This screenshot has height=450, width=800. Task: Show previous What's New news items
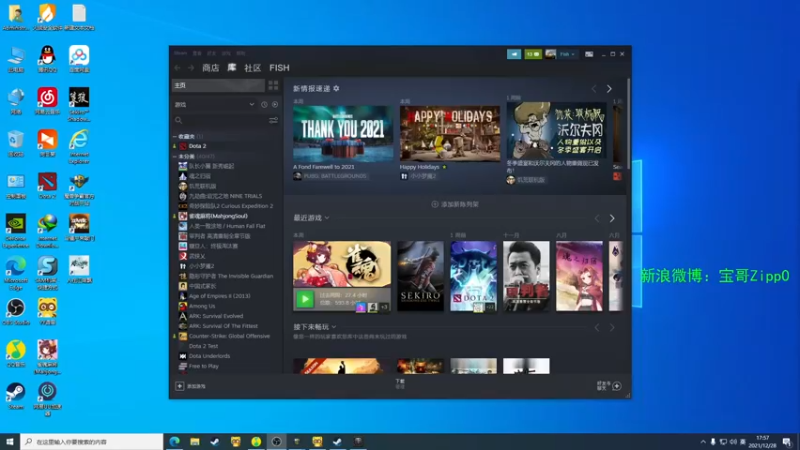click(594, 89)
